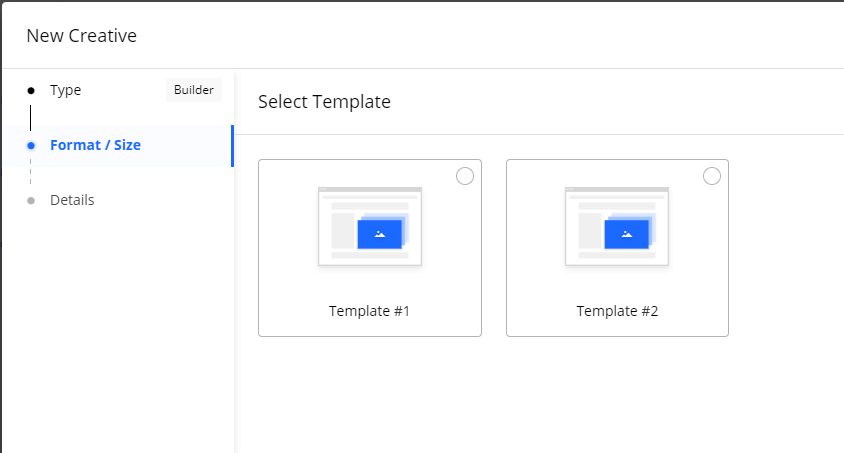844x453 pixels.
Task: Click the Builder badge next to Type
Action: tap(194, 90)
